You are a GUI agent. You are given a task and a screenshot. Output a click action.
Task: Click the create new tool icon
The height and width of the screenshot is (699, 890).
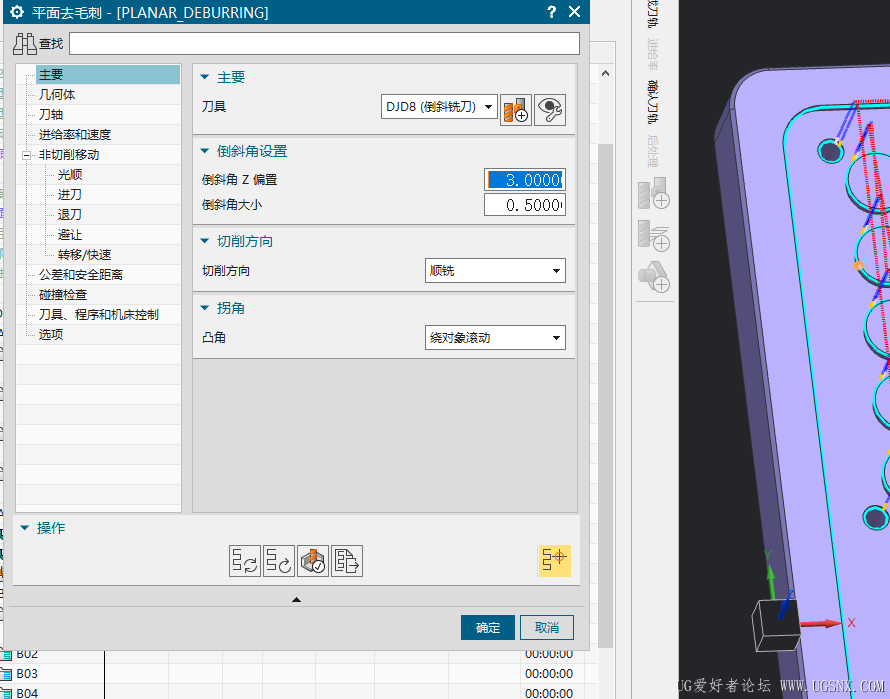(515, 110)
